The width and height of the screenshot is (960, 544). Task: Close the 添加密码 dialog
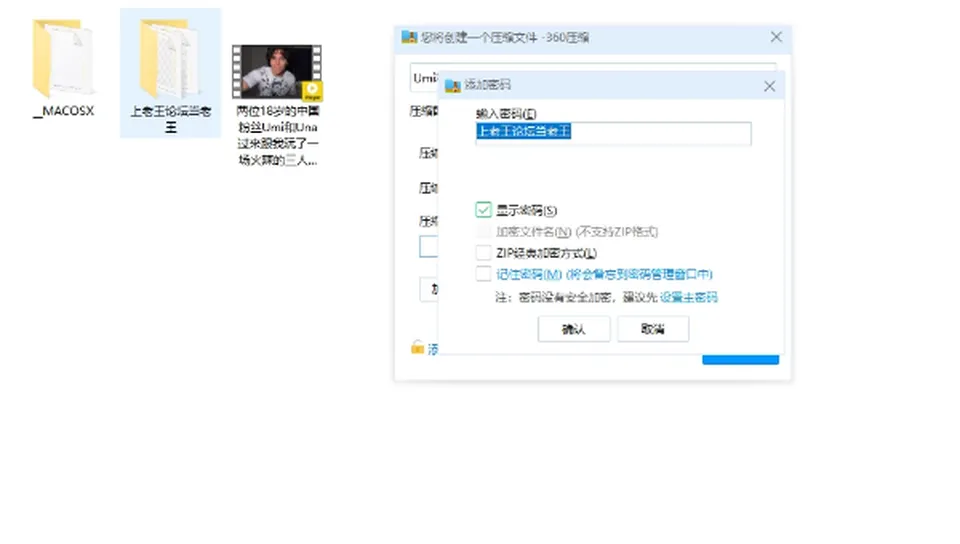(x=770, y=86)
